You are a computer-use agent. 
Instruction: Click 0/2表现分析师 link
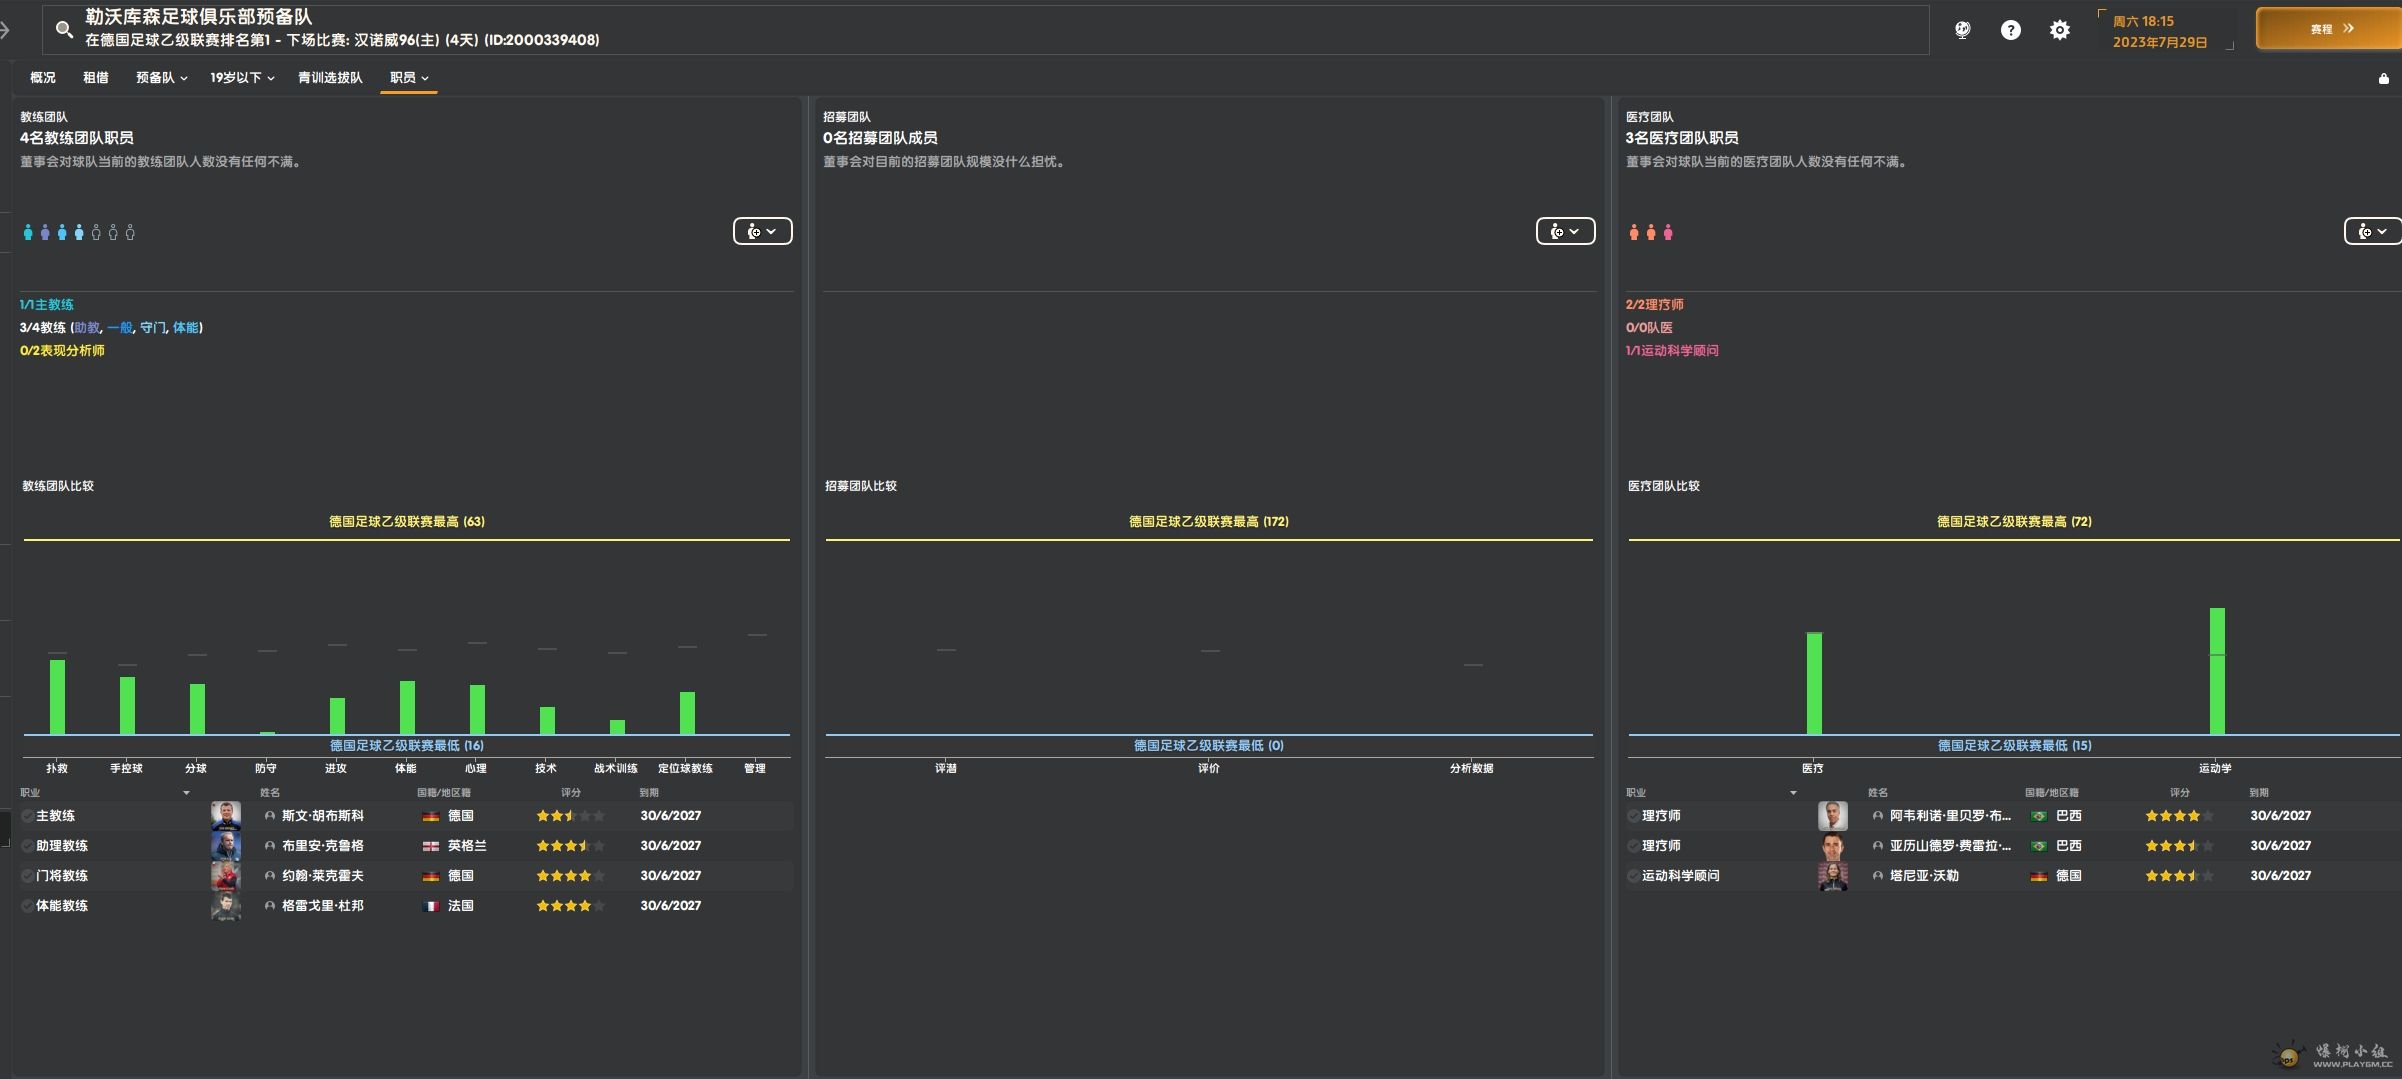[x=62, y=351]
